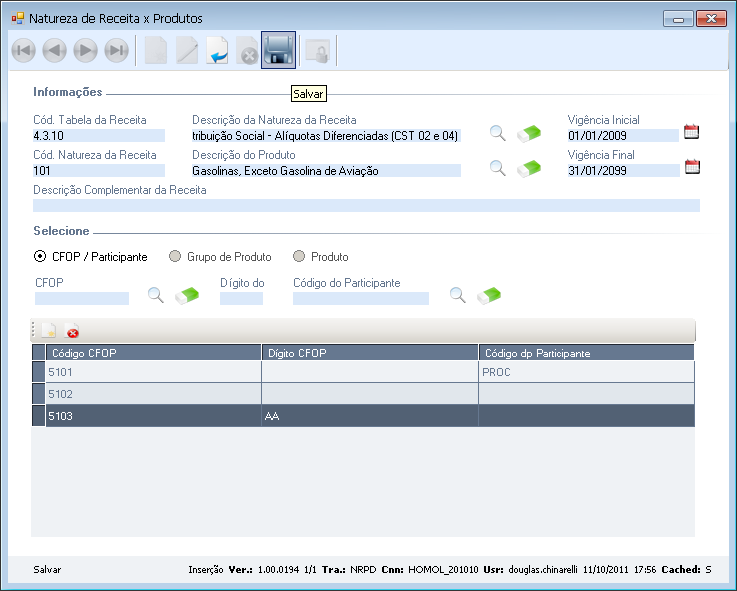Screen dimensions: 737x591
Task: Select the Produto radio button
Action: [299, 257]
